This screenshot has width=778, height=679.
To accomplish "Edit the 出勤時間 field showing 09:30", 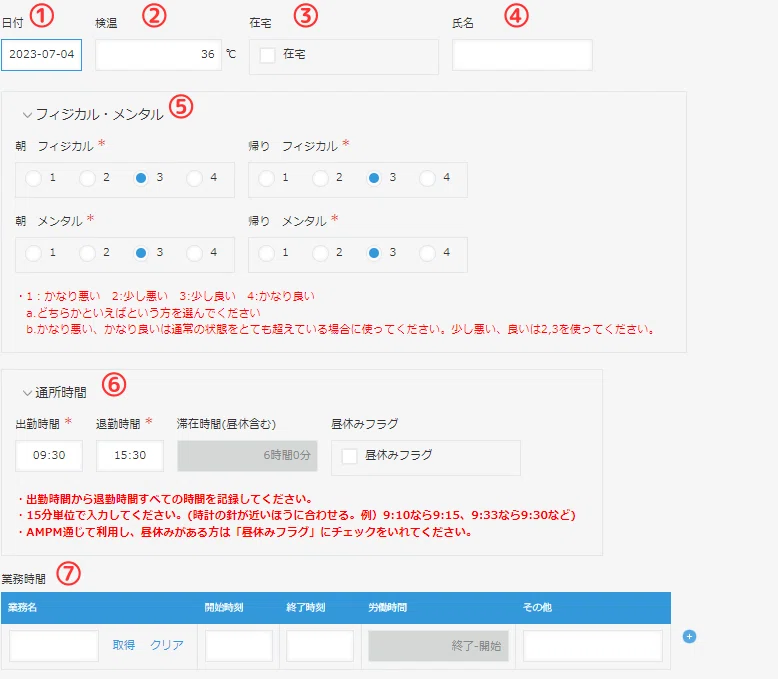I will (x=49, y=456).
